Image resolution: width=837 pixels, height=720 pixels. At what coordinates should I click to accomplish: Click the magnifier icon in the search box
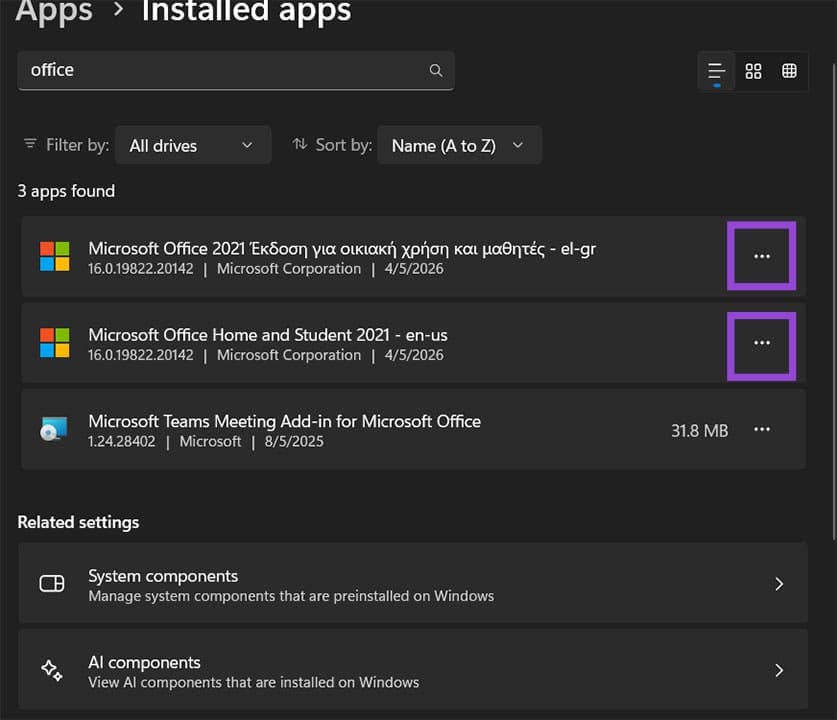click(x=435, y=71)
